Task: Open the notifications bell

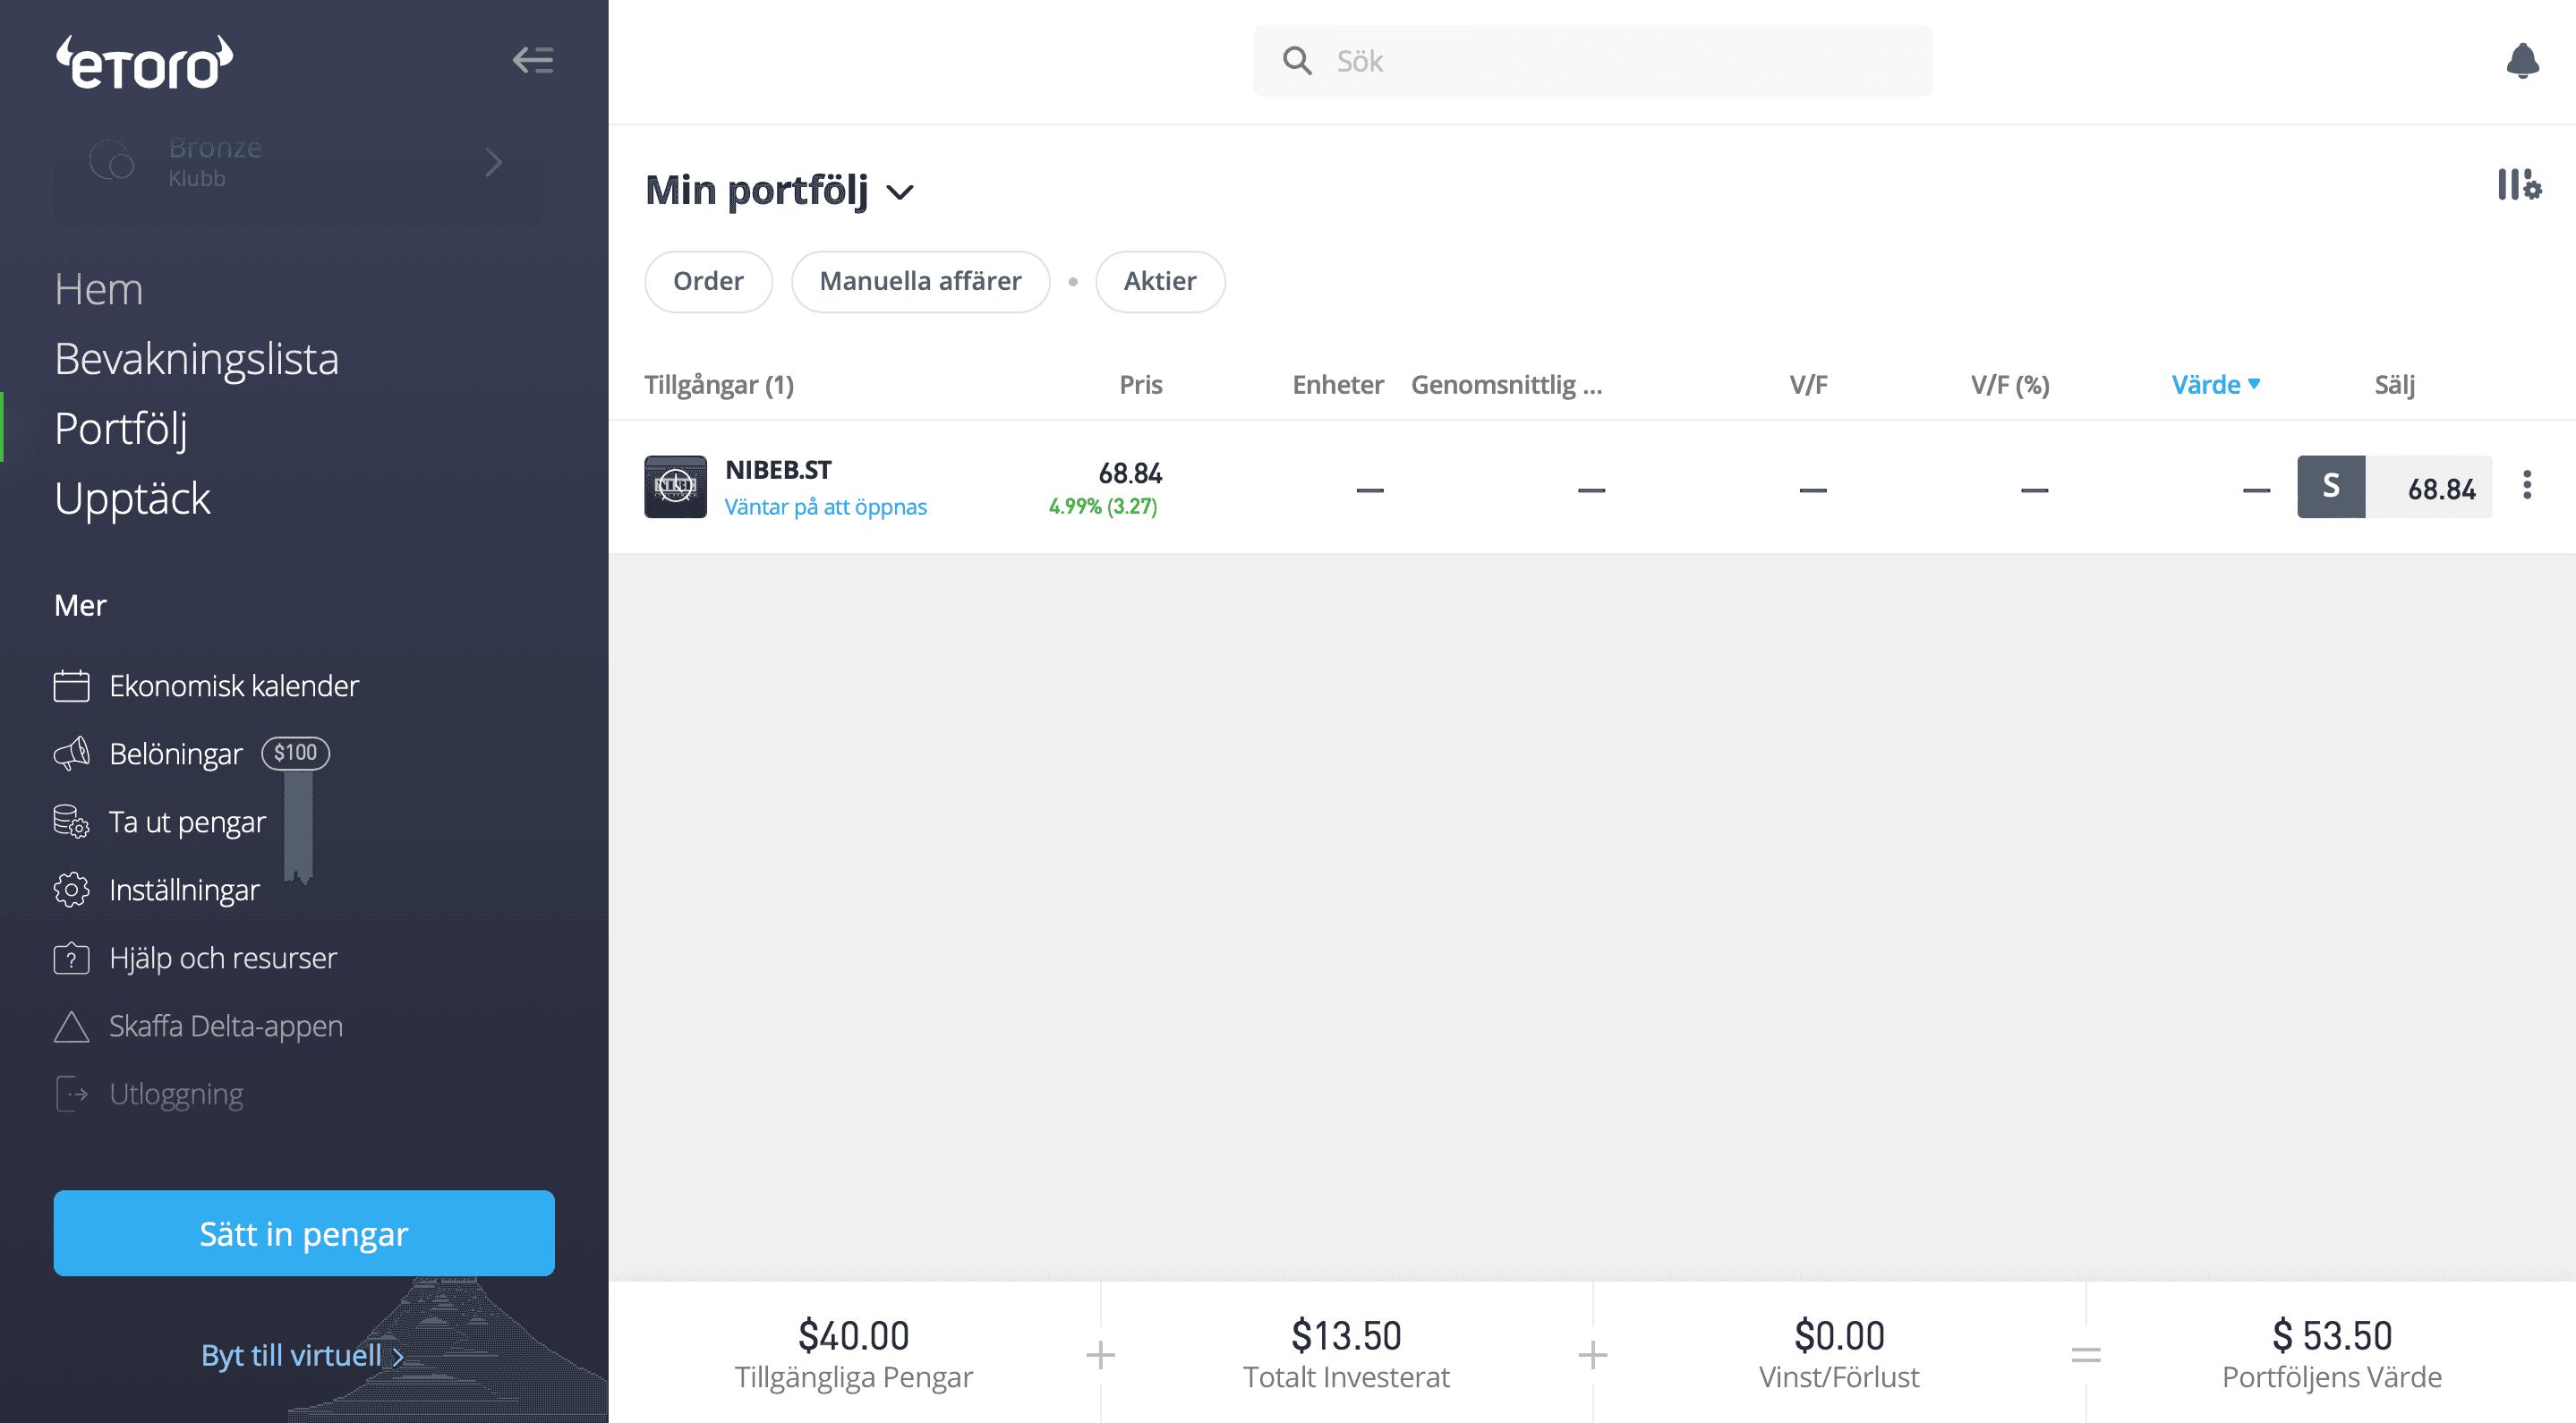Action: click(x=2521, y=62)
